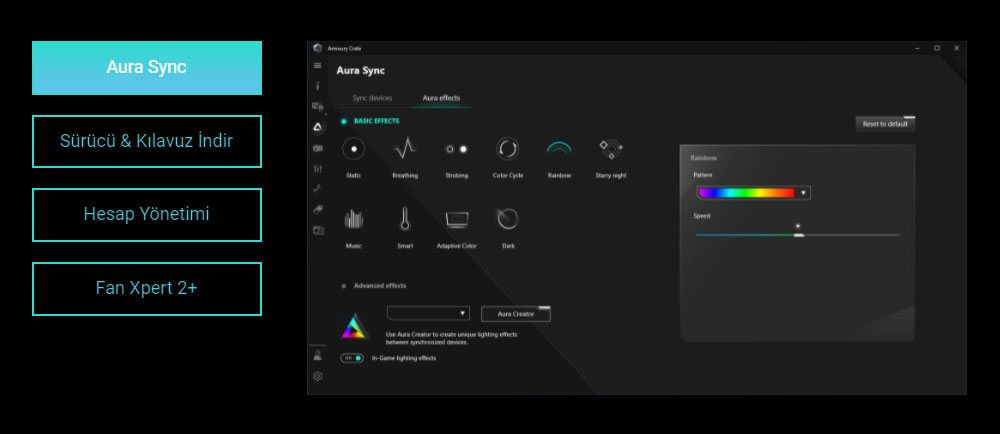This screenshot has height=434, width=1000.
Task: Open the Fan Xpert 2+ tab
Action: pos(147,288)
